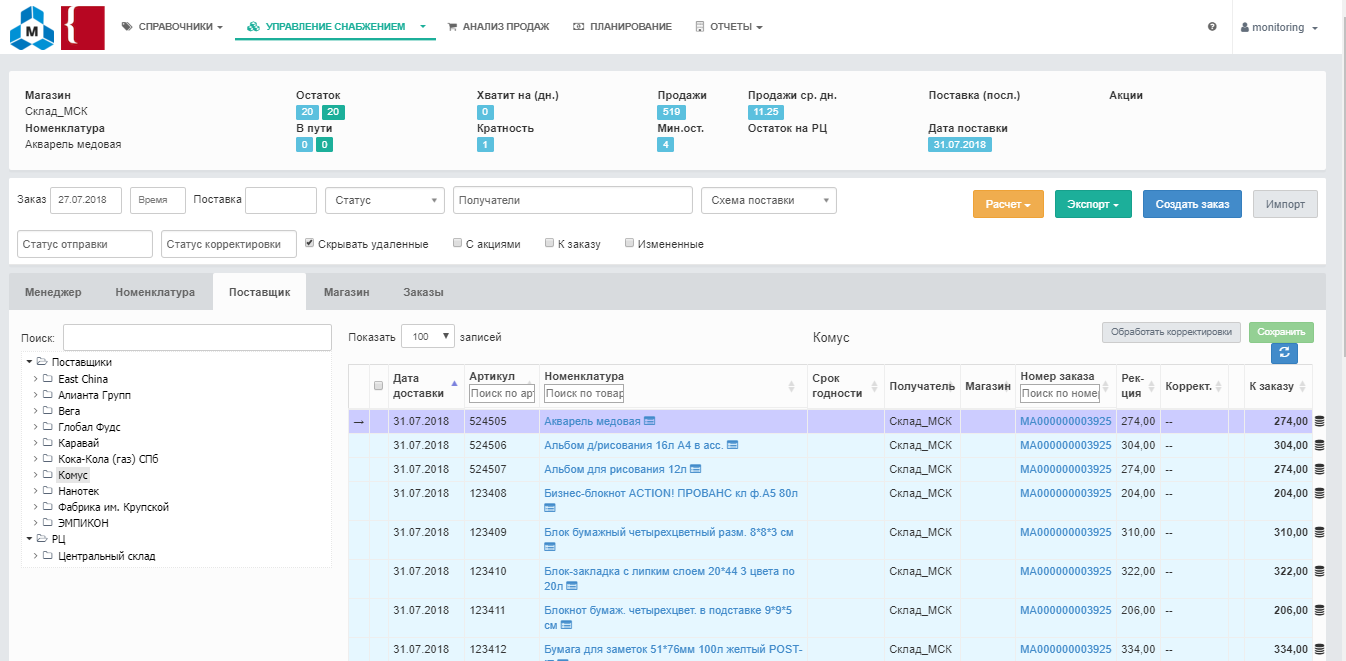Viewport: 1346px width, 661px height.
Task: Expand the Комус supplier tree node
Action: coord(35,475)
